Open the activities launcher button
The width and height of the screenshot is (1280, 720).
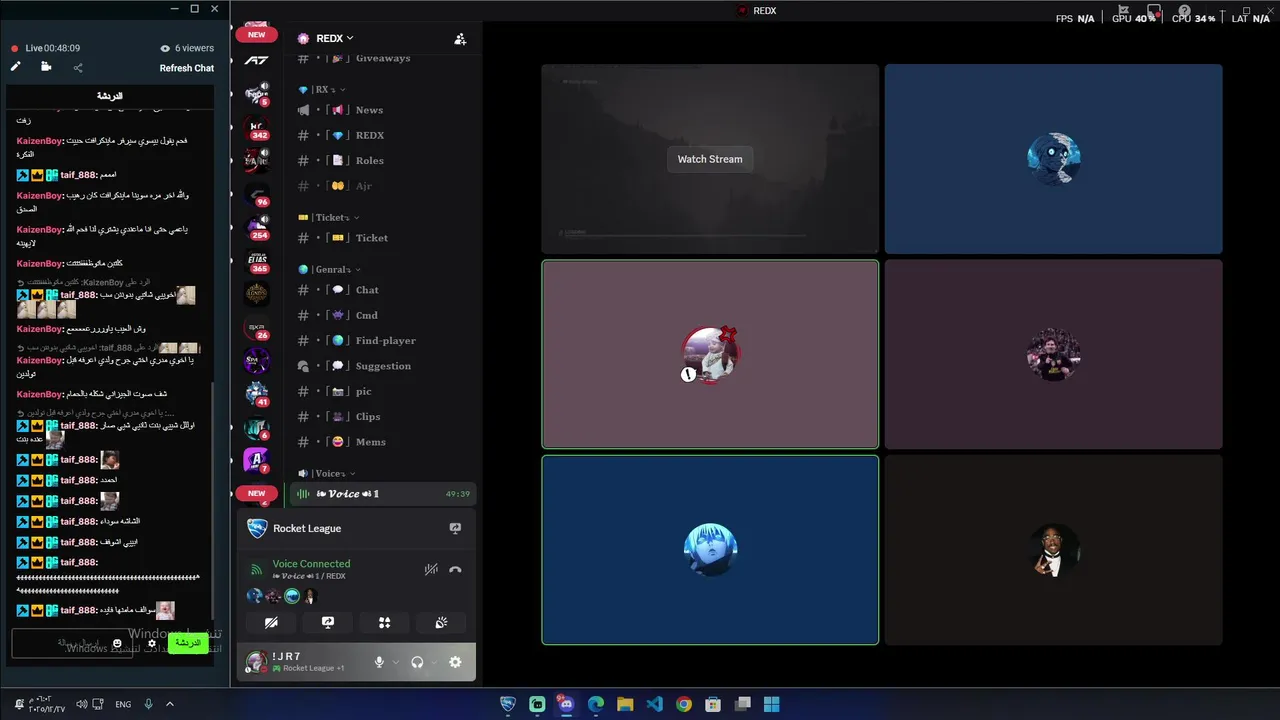tap(384, 622)
